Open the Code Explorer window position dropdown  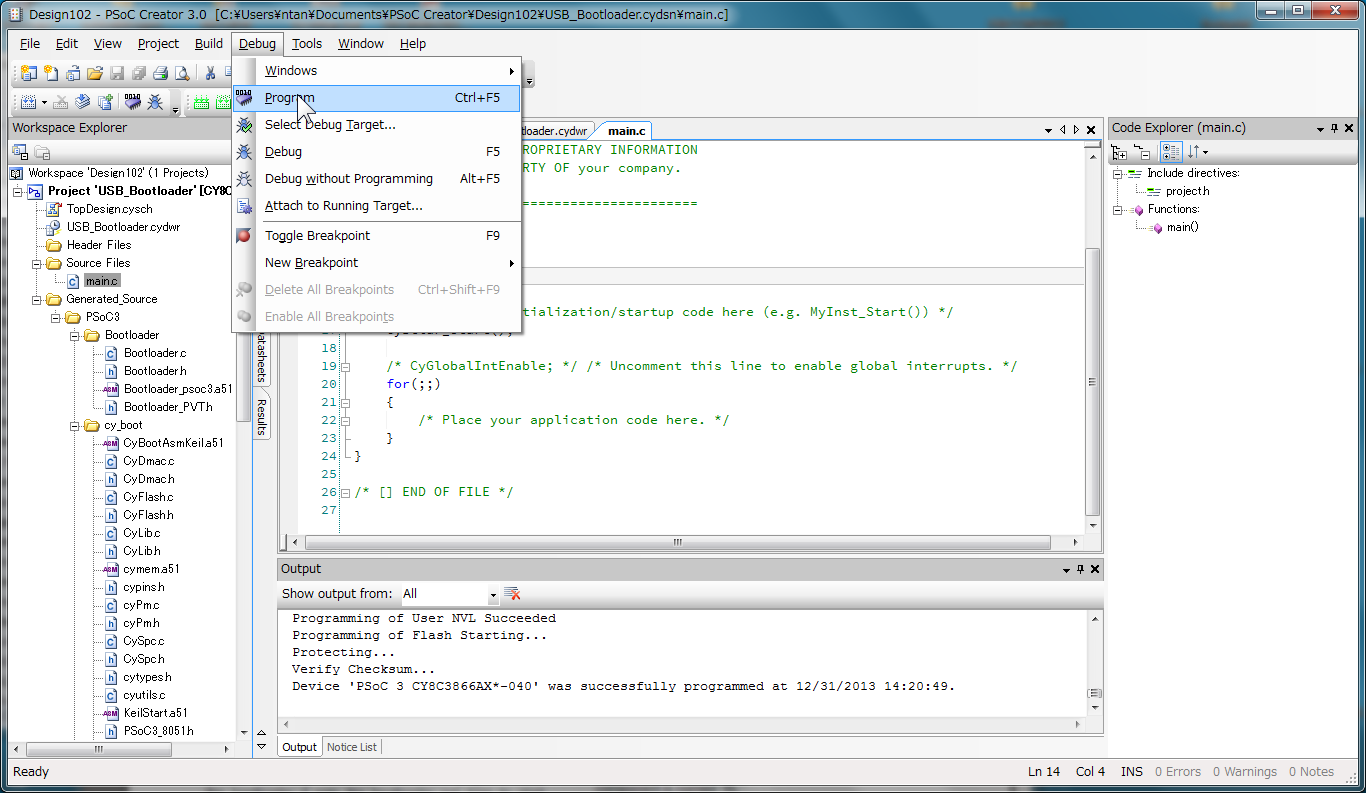pos(1320,129)
